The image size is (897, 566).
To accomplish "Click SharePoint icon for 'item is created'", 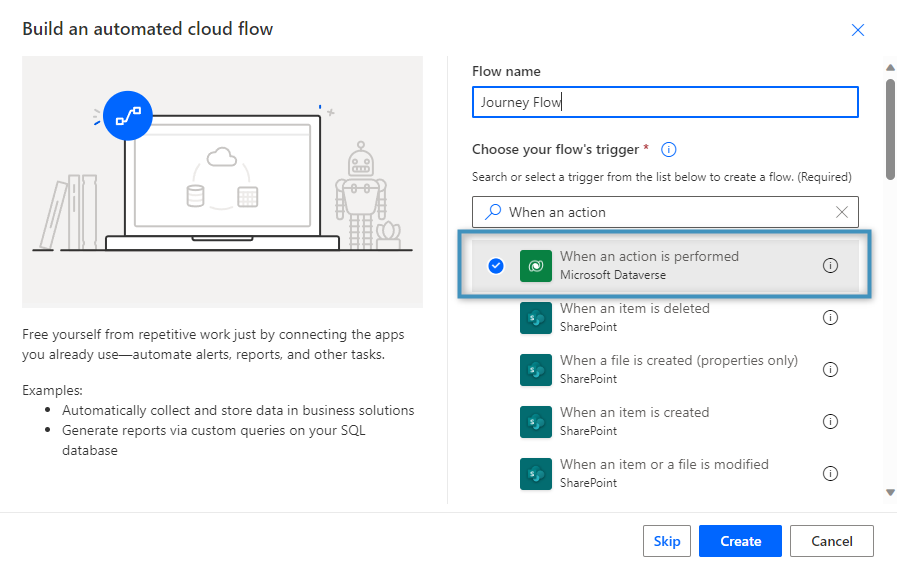I will tap(535, 422).
